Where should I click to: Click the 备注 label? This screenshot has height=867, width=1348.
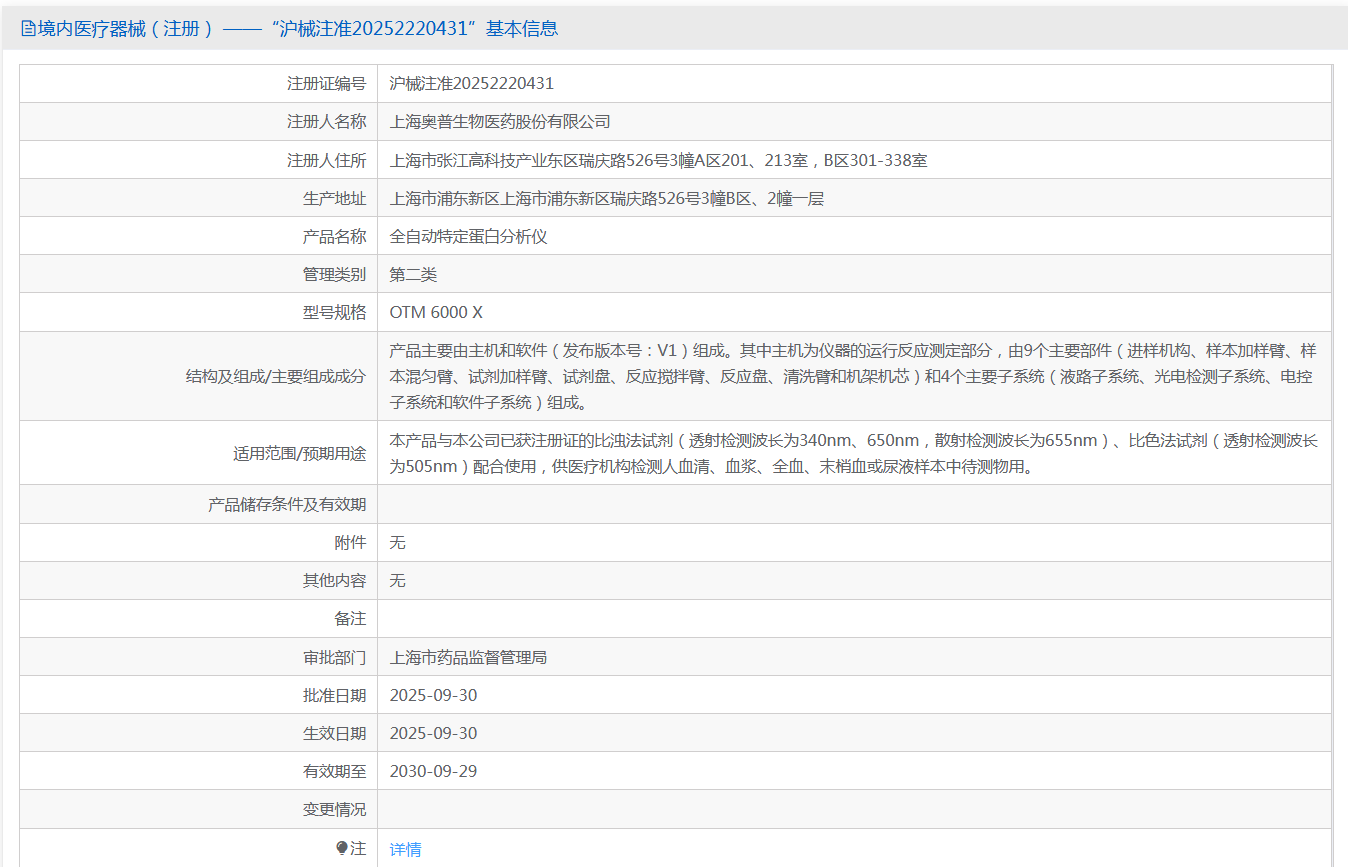point(350,619)
